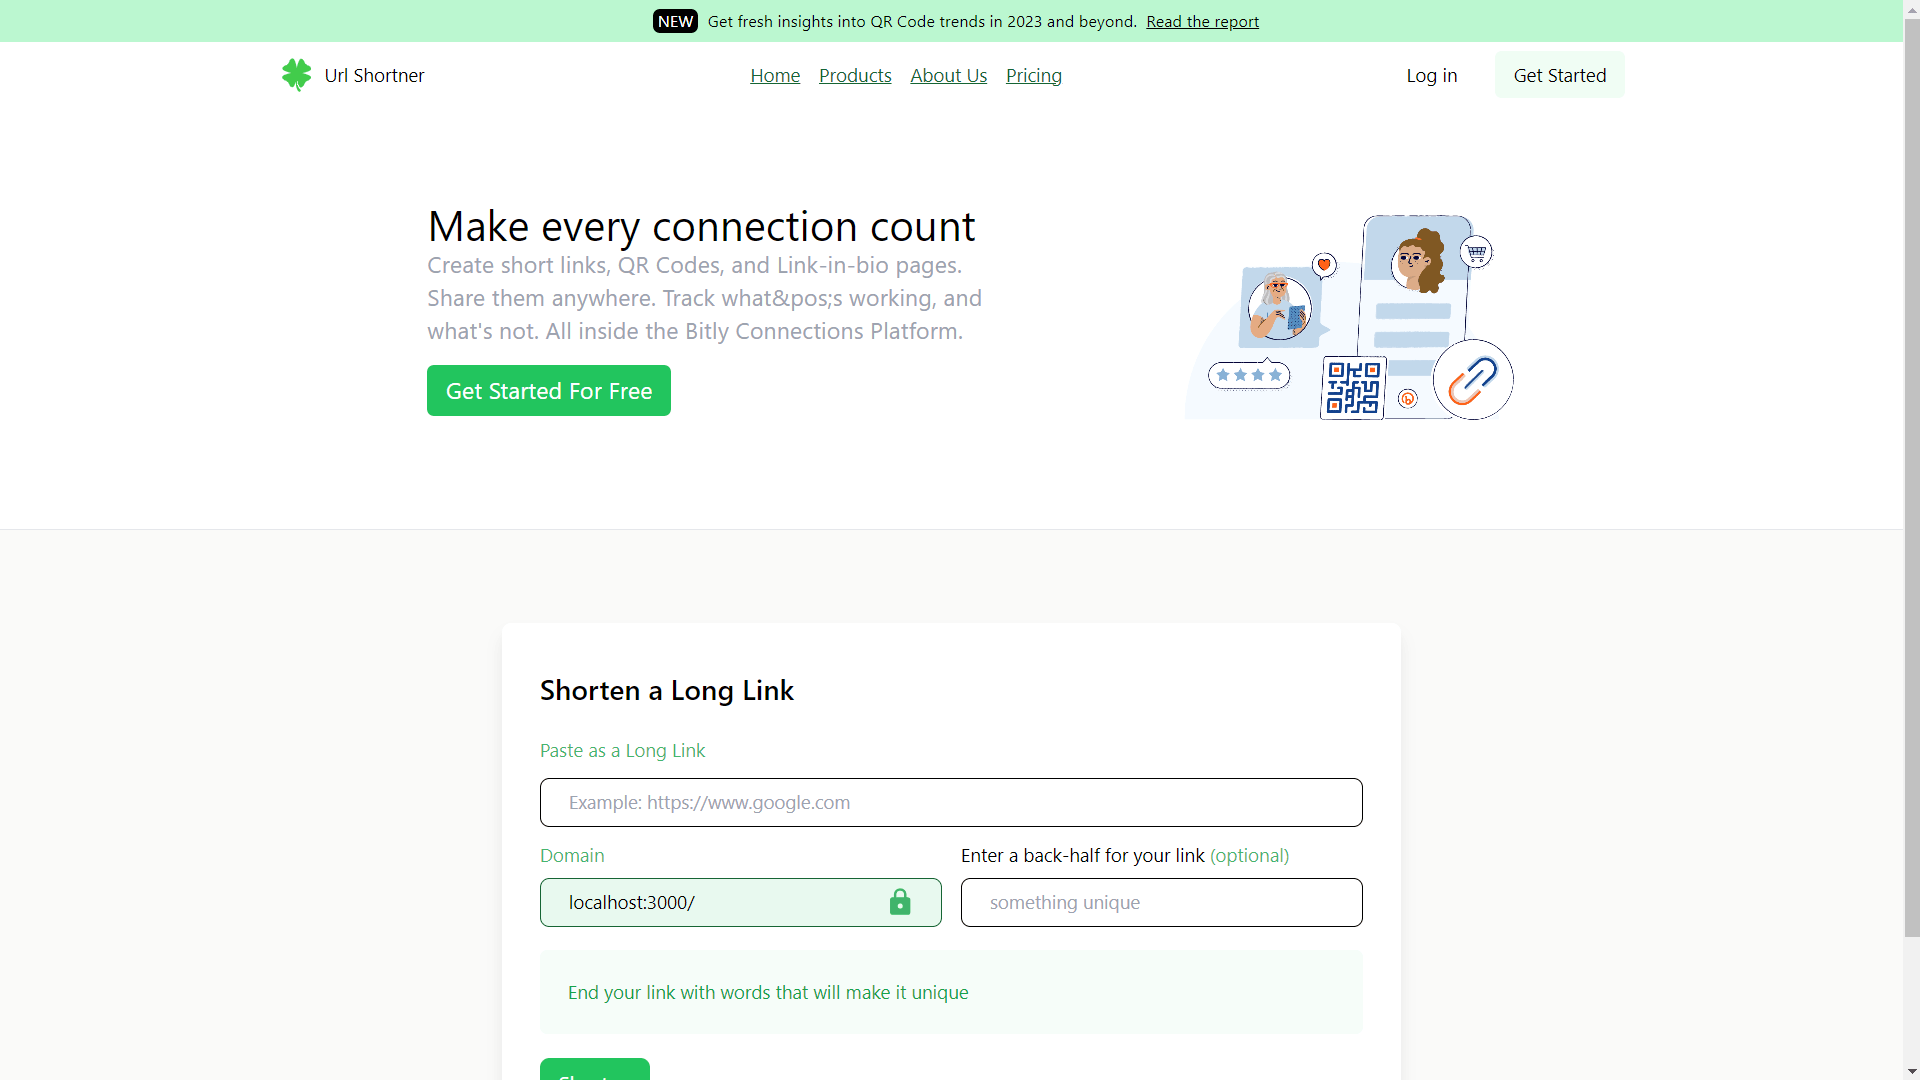The height and width of the screenshot is (1080, 1920).
Task: Select the Home navigation tab
Action: (x=774, y=74)
